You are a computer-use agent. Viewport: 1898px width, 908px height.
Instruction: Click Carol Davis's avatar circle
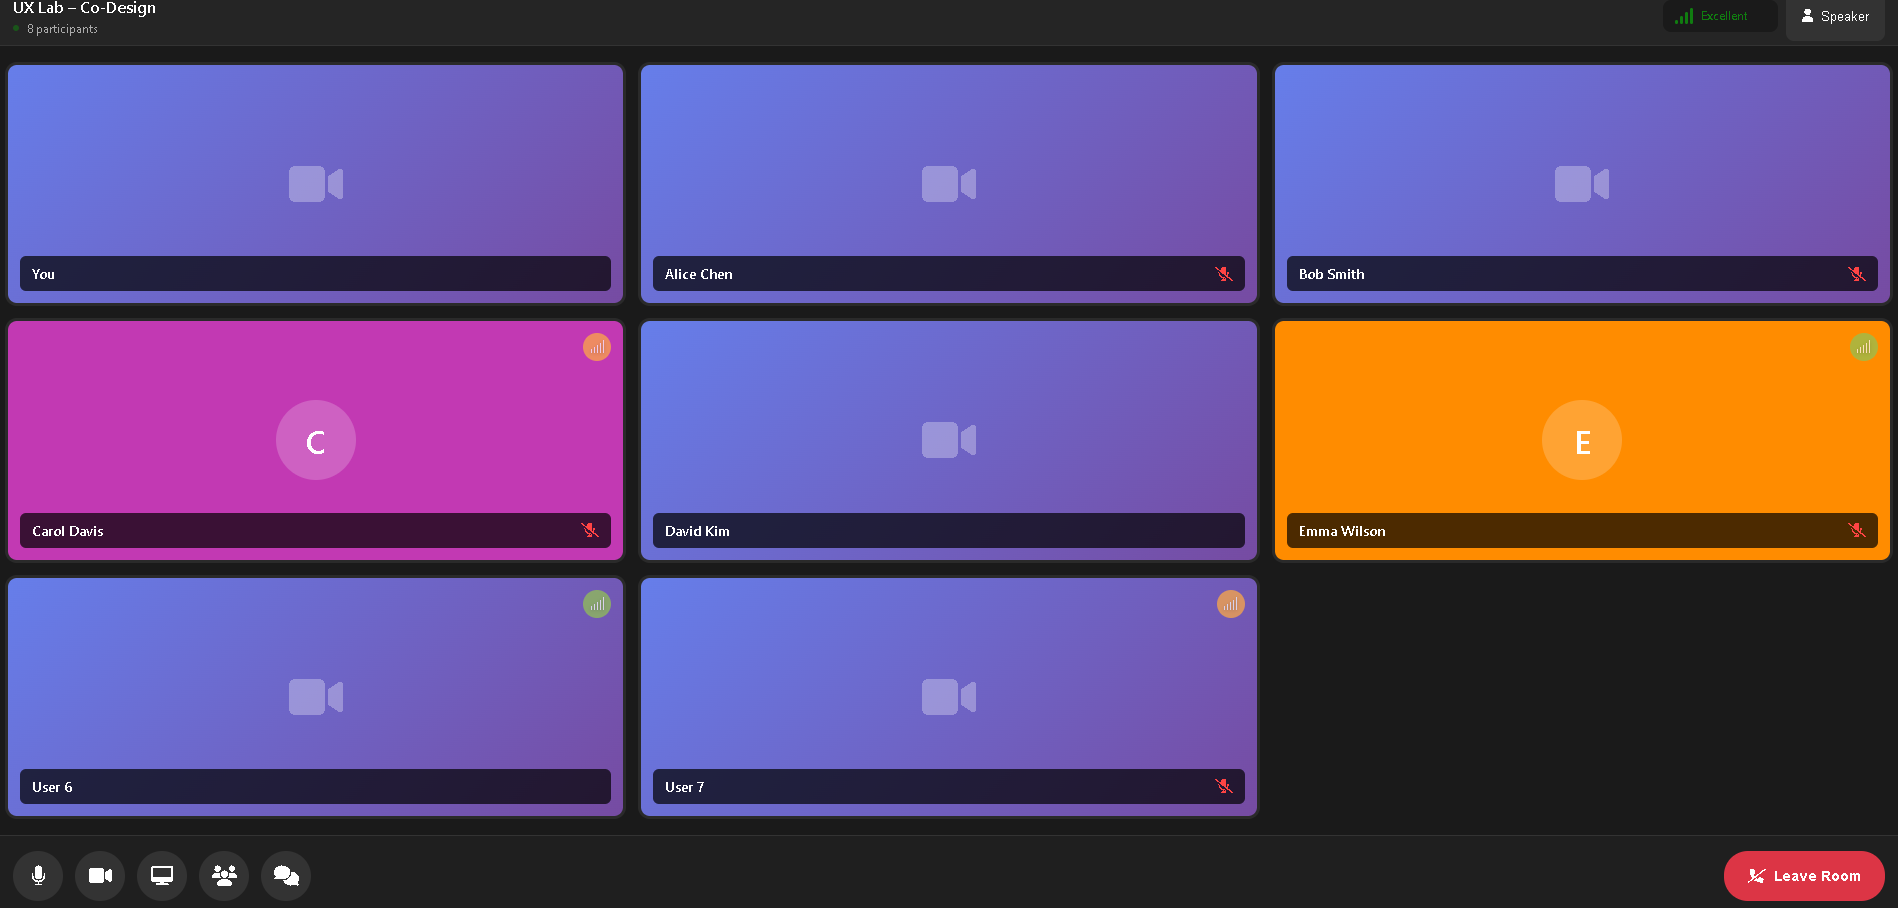pos(316,440)
